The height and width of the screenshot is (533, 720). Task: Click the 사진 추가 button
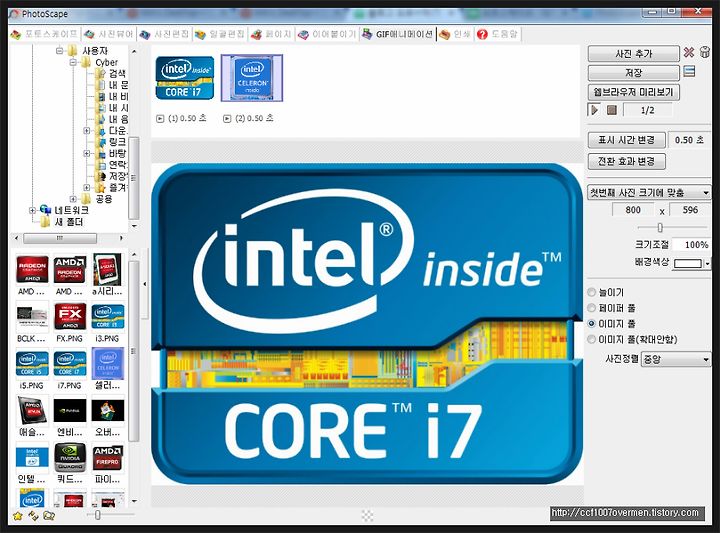633,54
